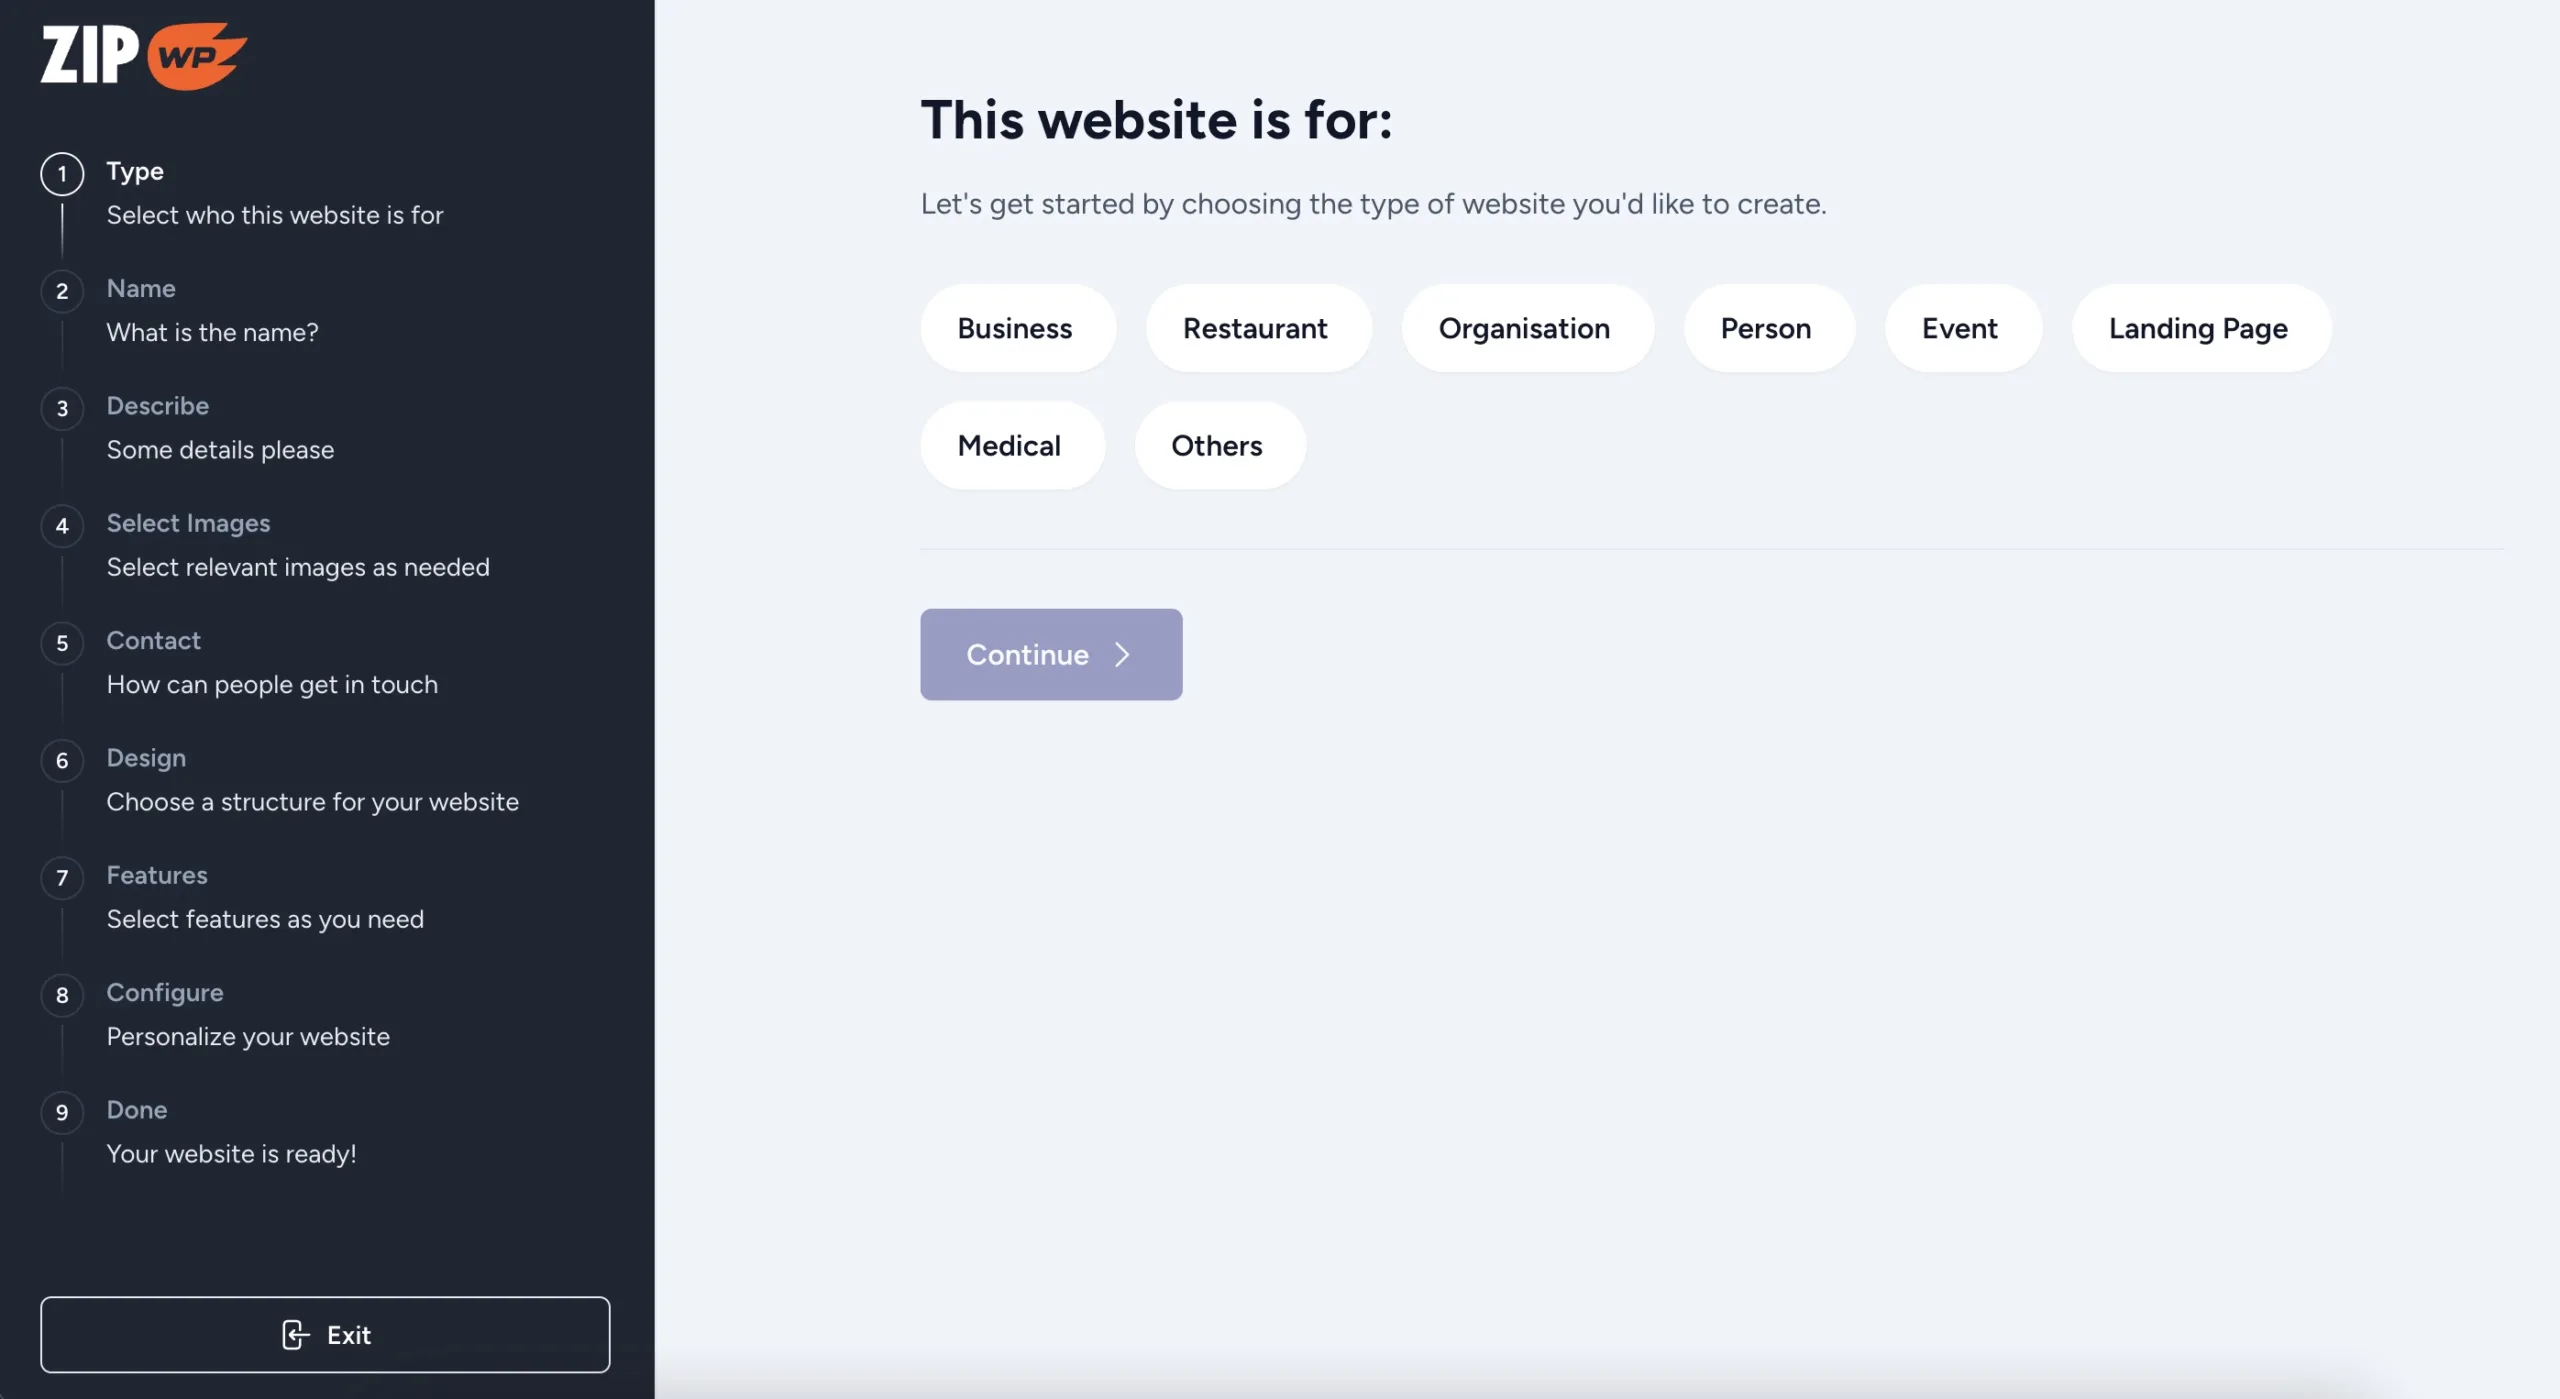
Task: Select the Business website type
Action: click(1015, 326)
